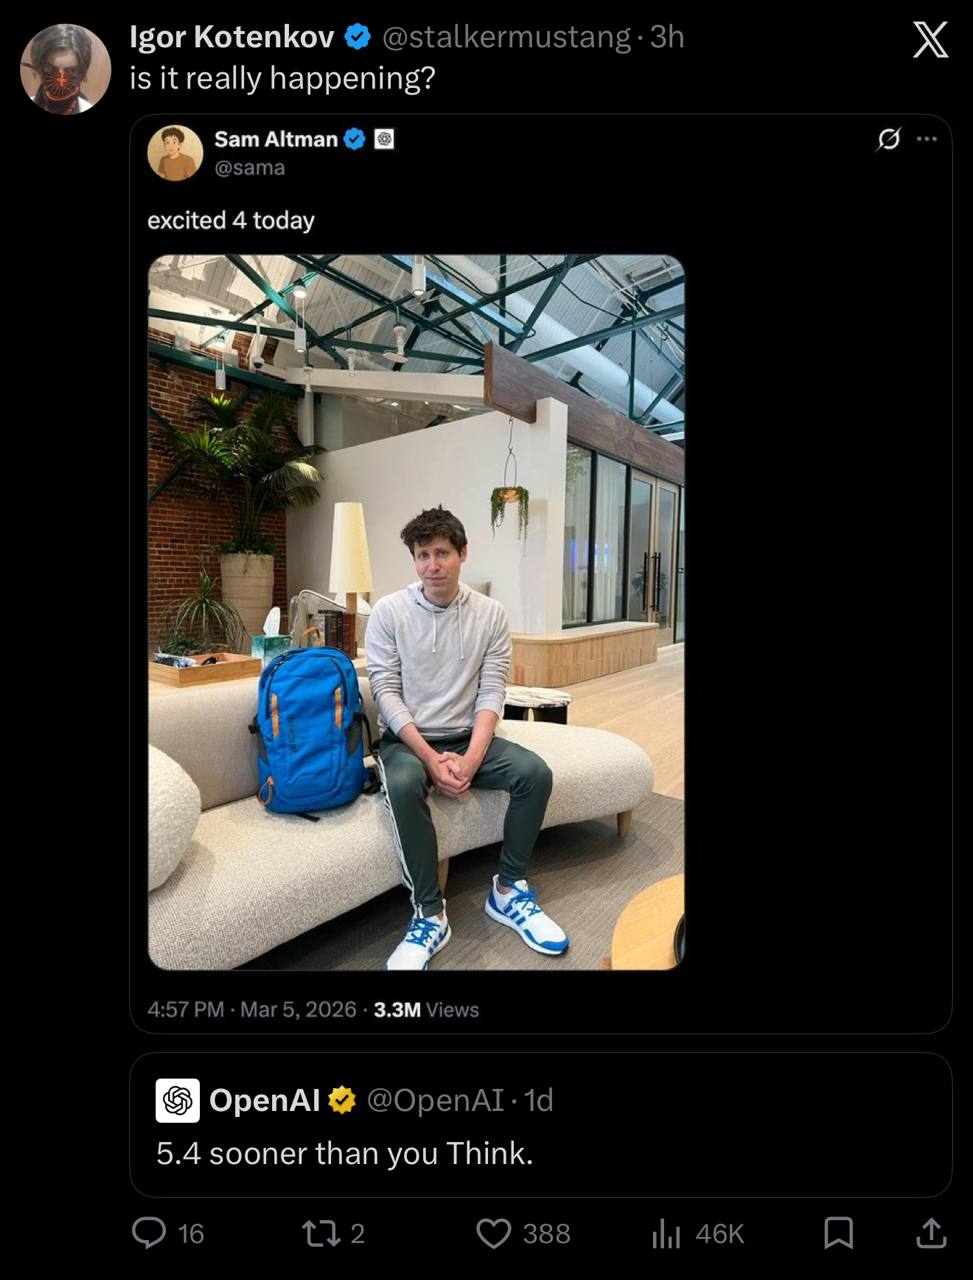973x1280 pixels.
Task: Click the X logo icon
Action: tap(930, 40)
